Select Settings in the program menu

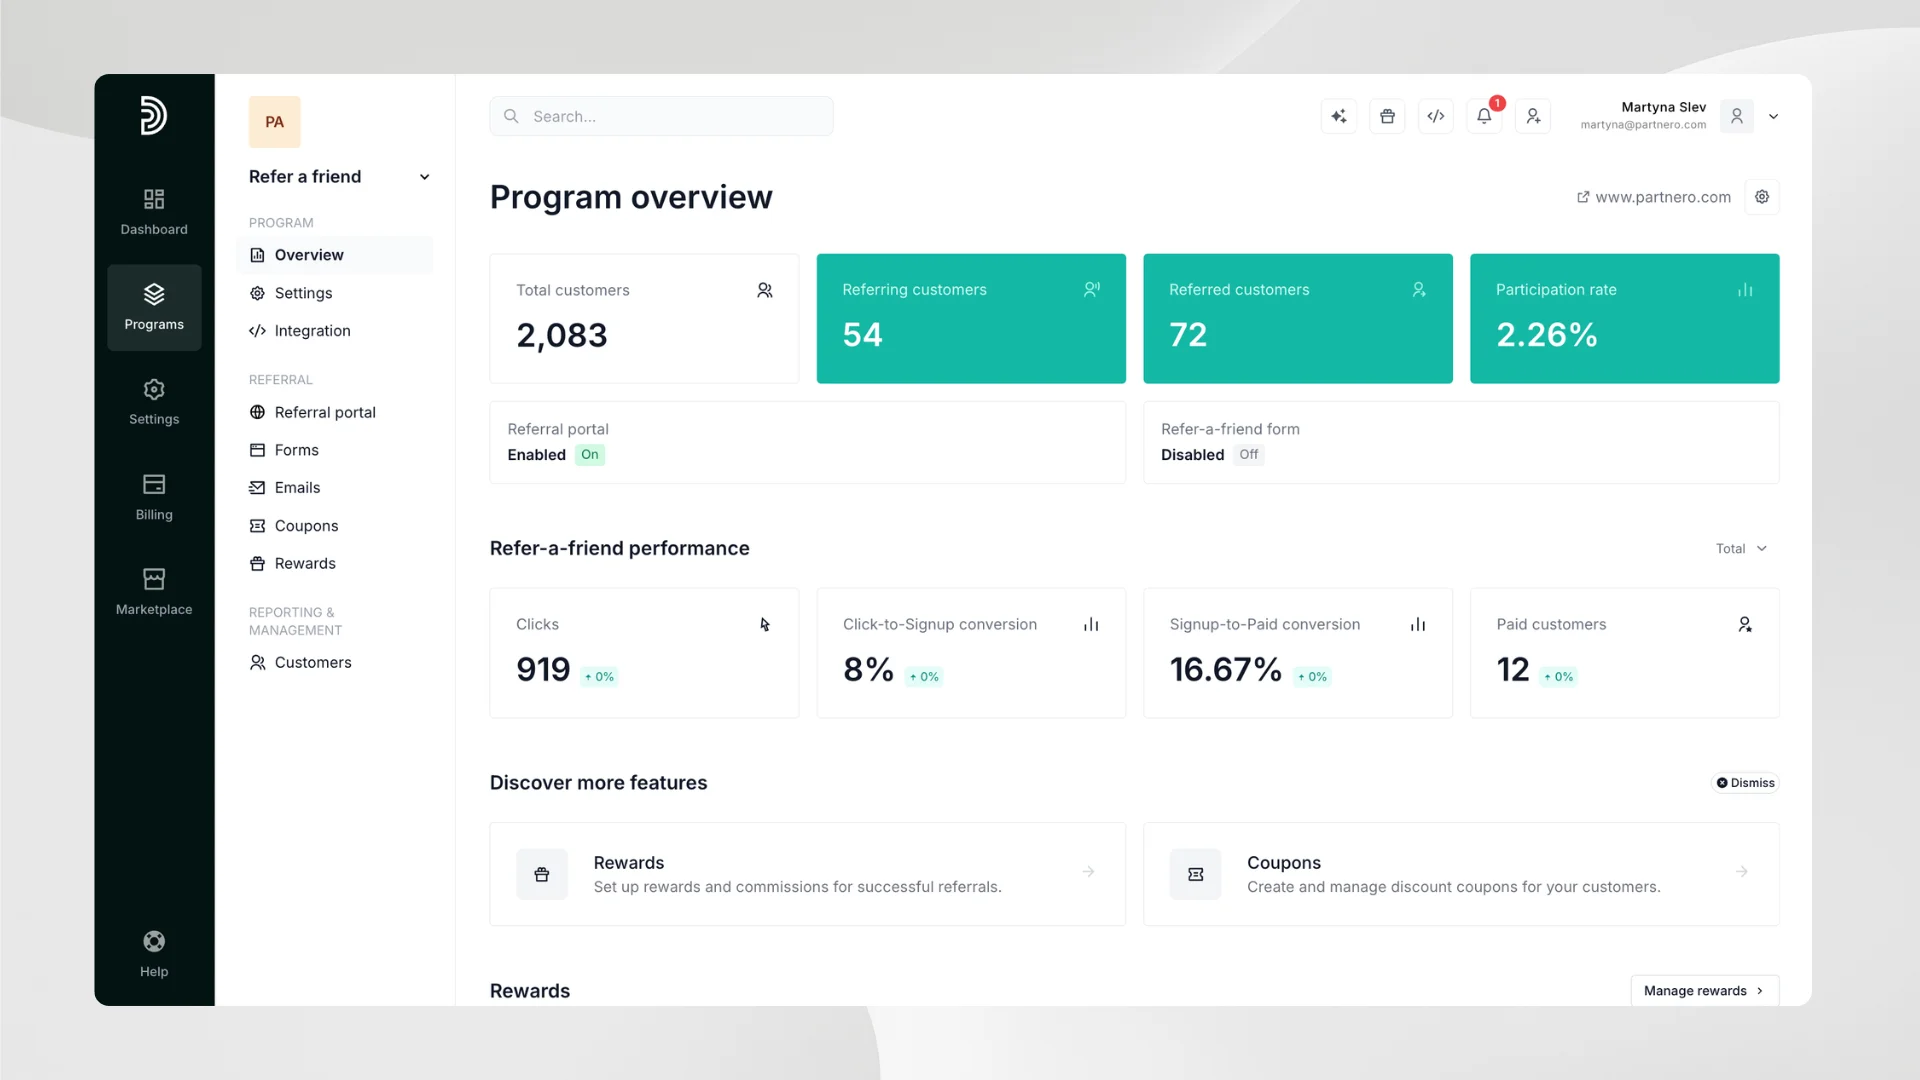point(335,293)
